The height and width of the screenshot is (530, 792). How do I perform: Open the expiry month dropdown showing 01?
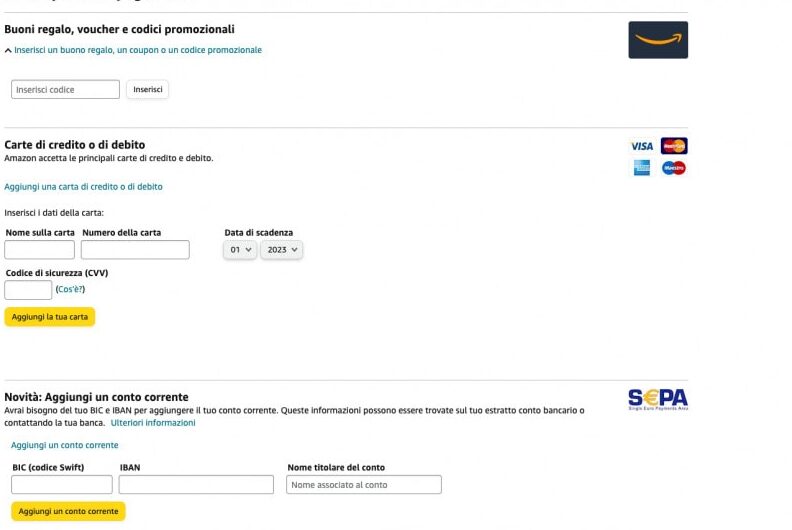pyautogui.click(x=240, y=250)
